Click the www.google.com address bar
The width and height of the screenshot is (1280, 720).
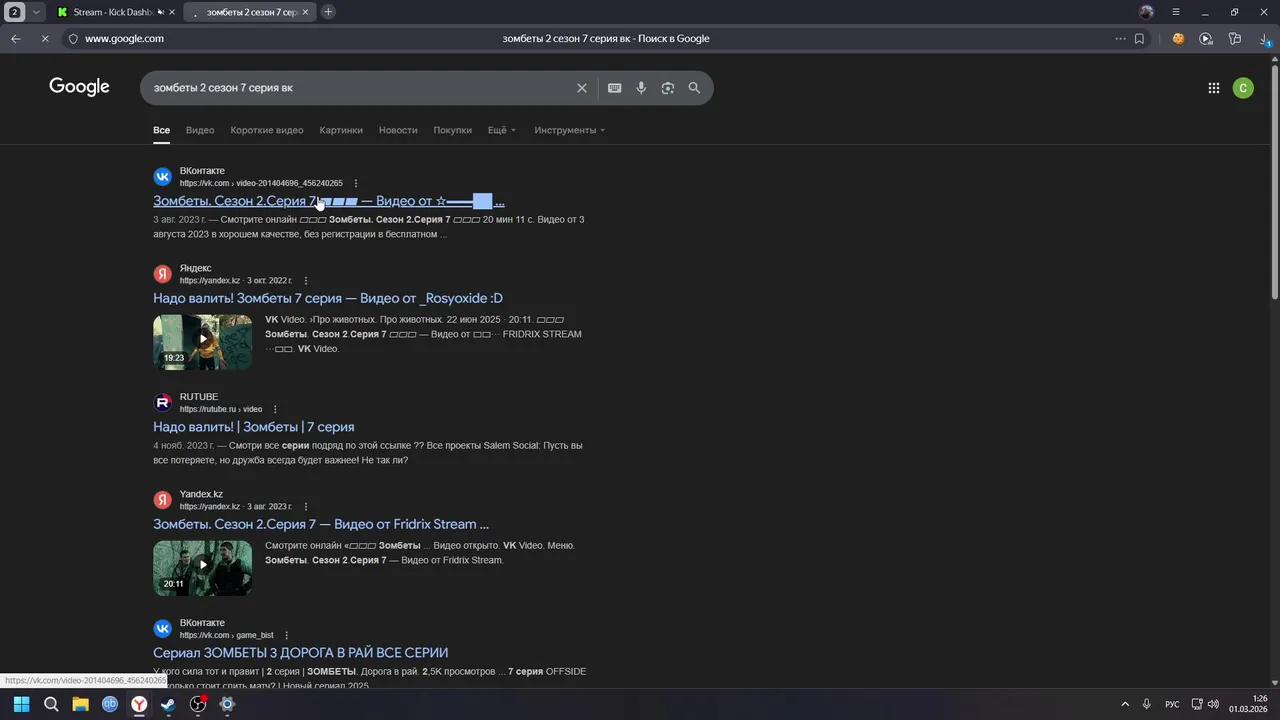point(124,39)
